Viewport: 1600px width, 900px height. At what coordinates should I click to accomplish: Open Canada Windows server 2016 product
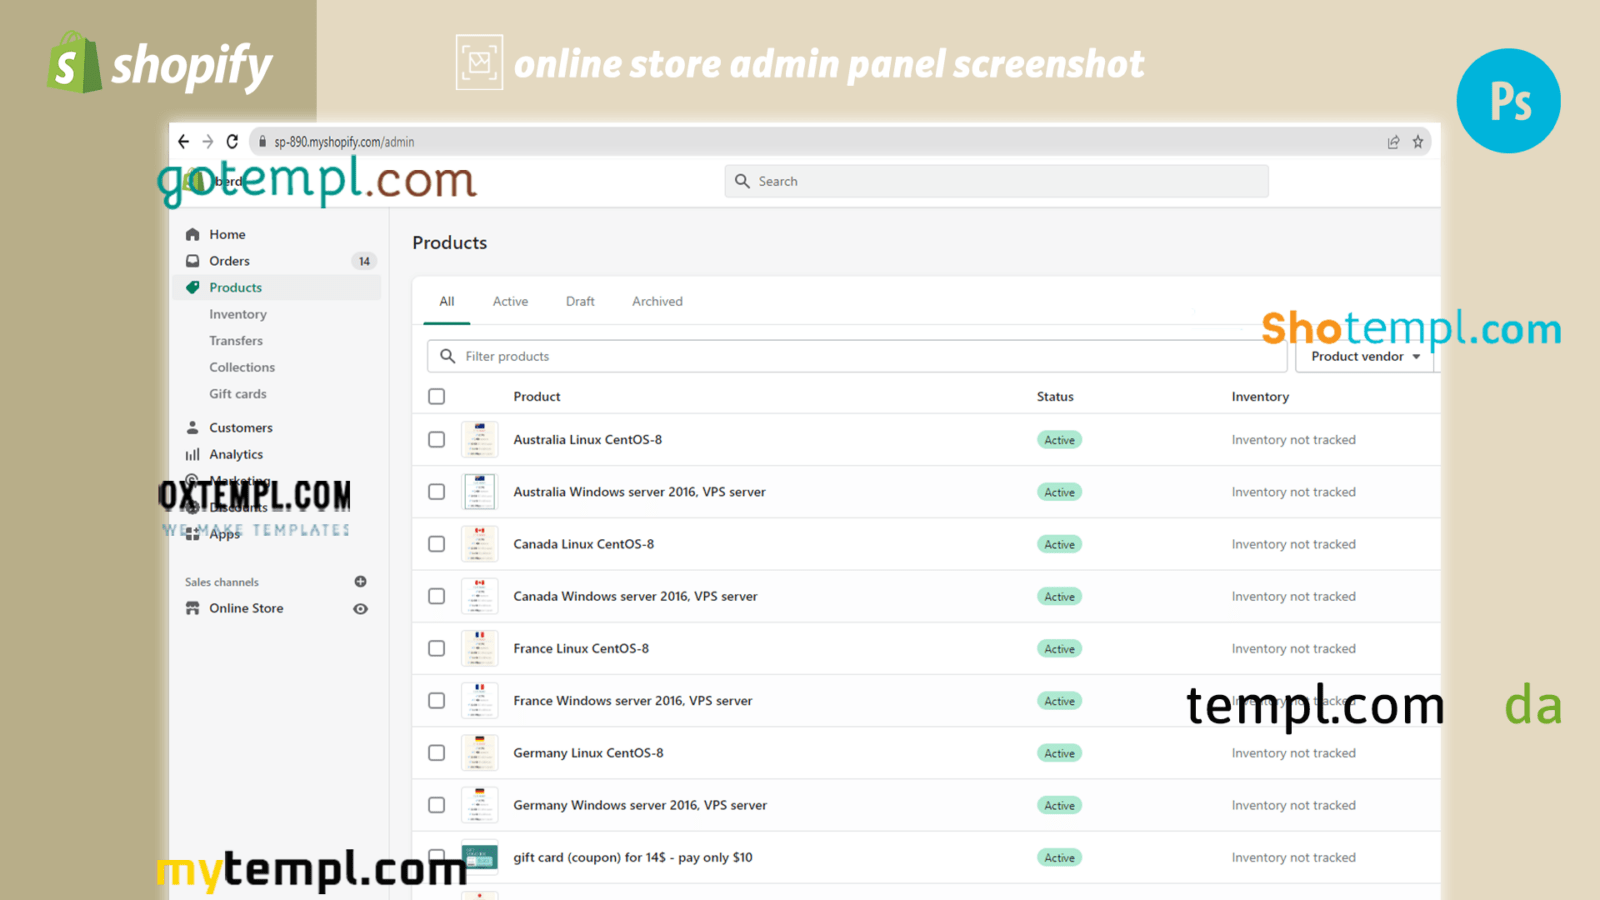tap(635, 596)
